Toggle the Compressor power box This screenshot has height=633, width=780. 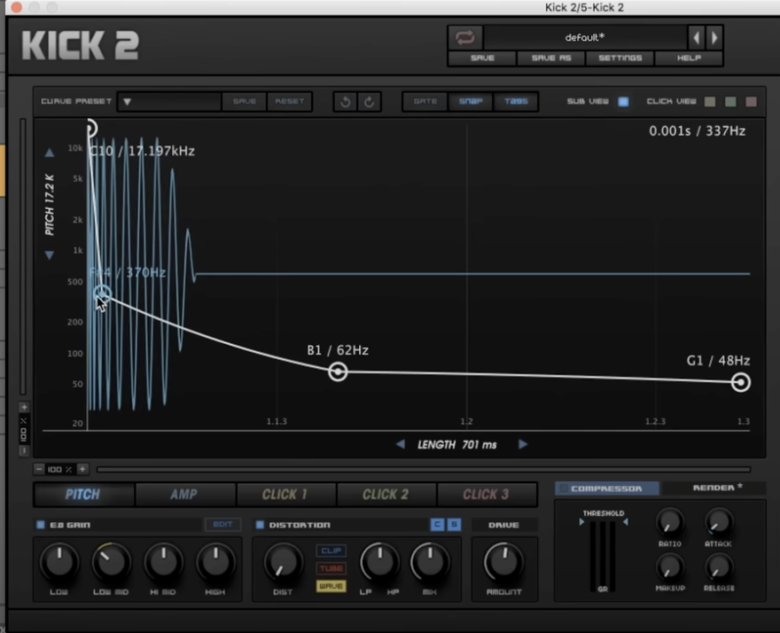(563, 488)
